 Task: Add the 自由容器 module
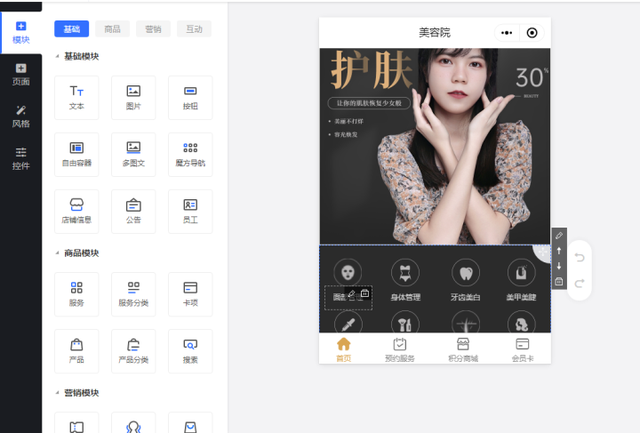pyautogui.click(x=76, y=154)
